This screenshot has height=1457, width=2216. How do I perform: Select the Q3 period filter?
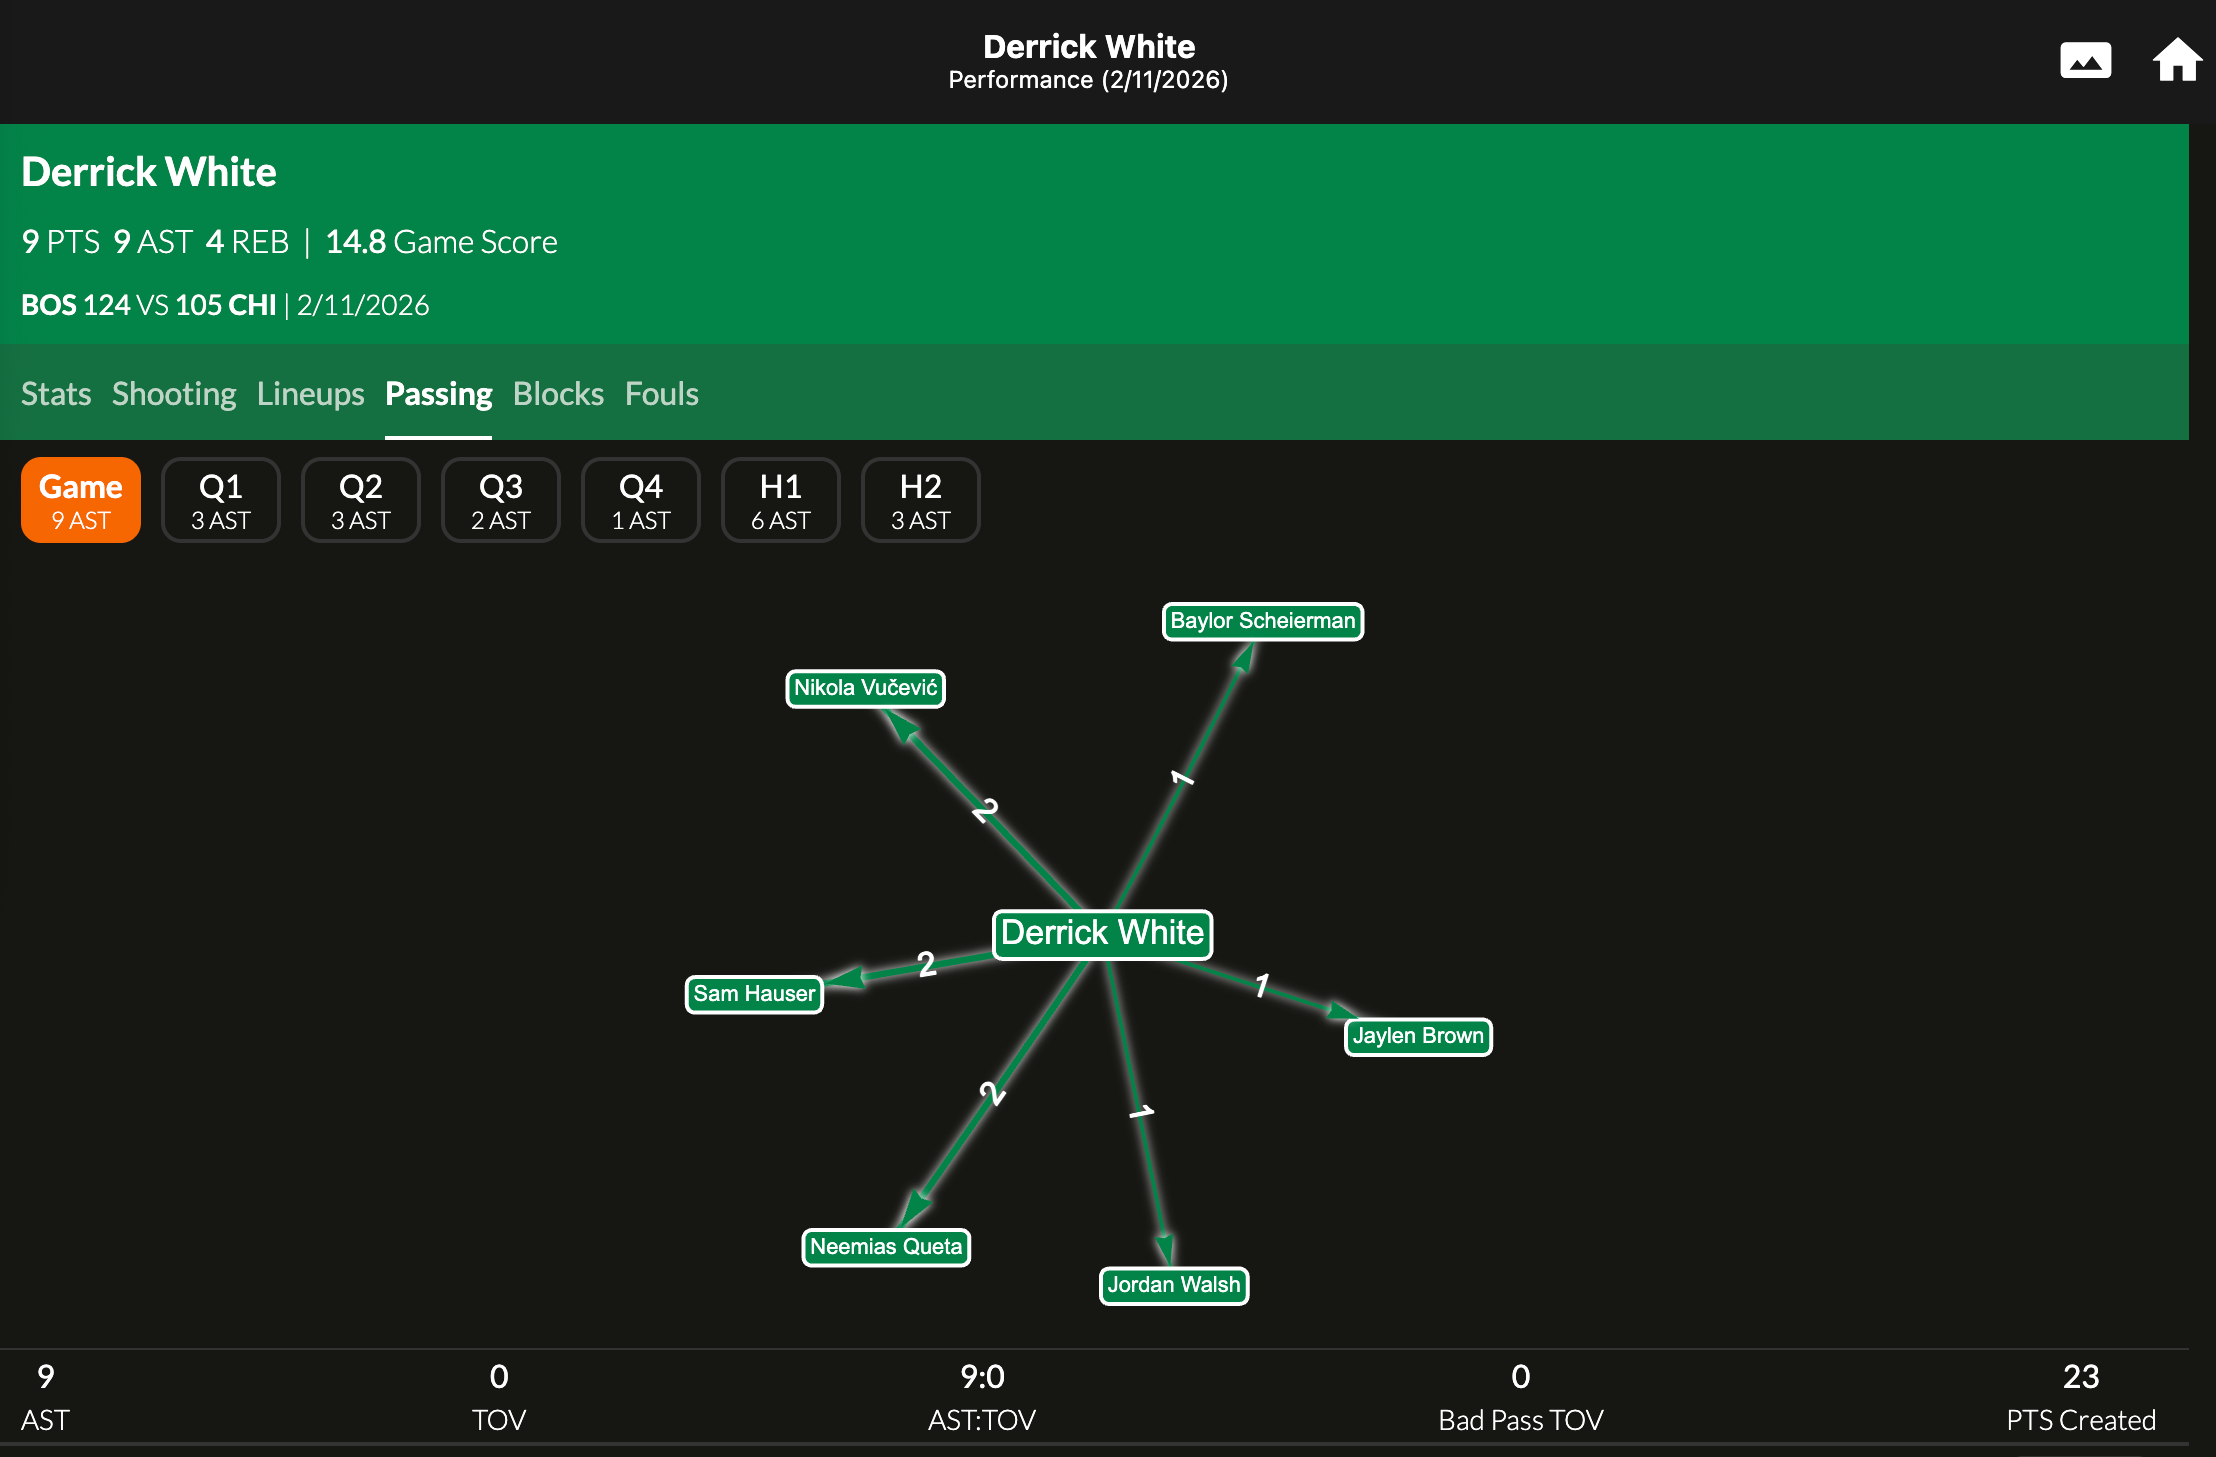pos(500,500)
